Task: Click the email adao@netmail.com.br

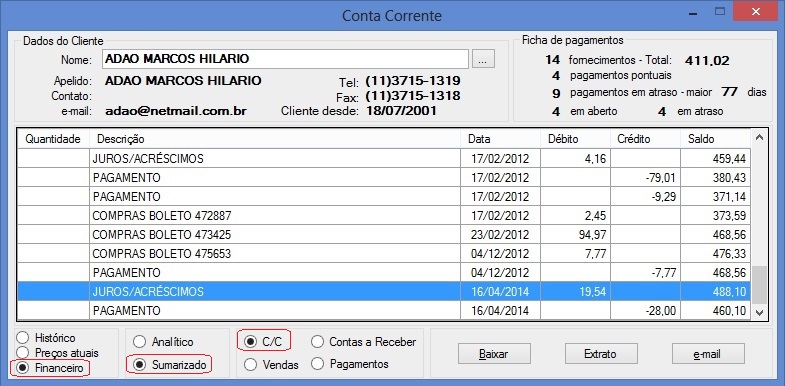Action: [176, 111]
